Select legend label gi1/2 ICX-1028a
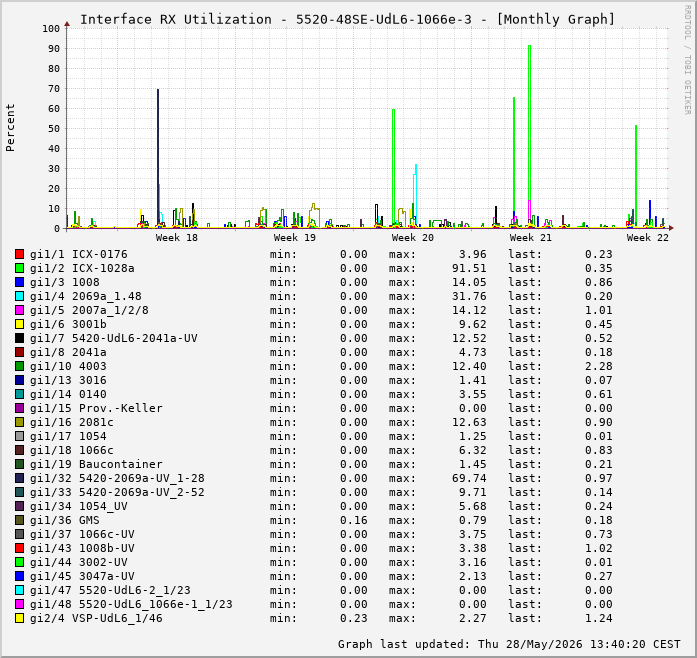697x658 pixels. pyautogui.click(x=82, y=268)
